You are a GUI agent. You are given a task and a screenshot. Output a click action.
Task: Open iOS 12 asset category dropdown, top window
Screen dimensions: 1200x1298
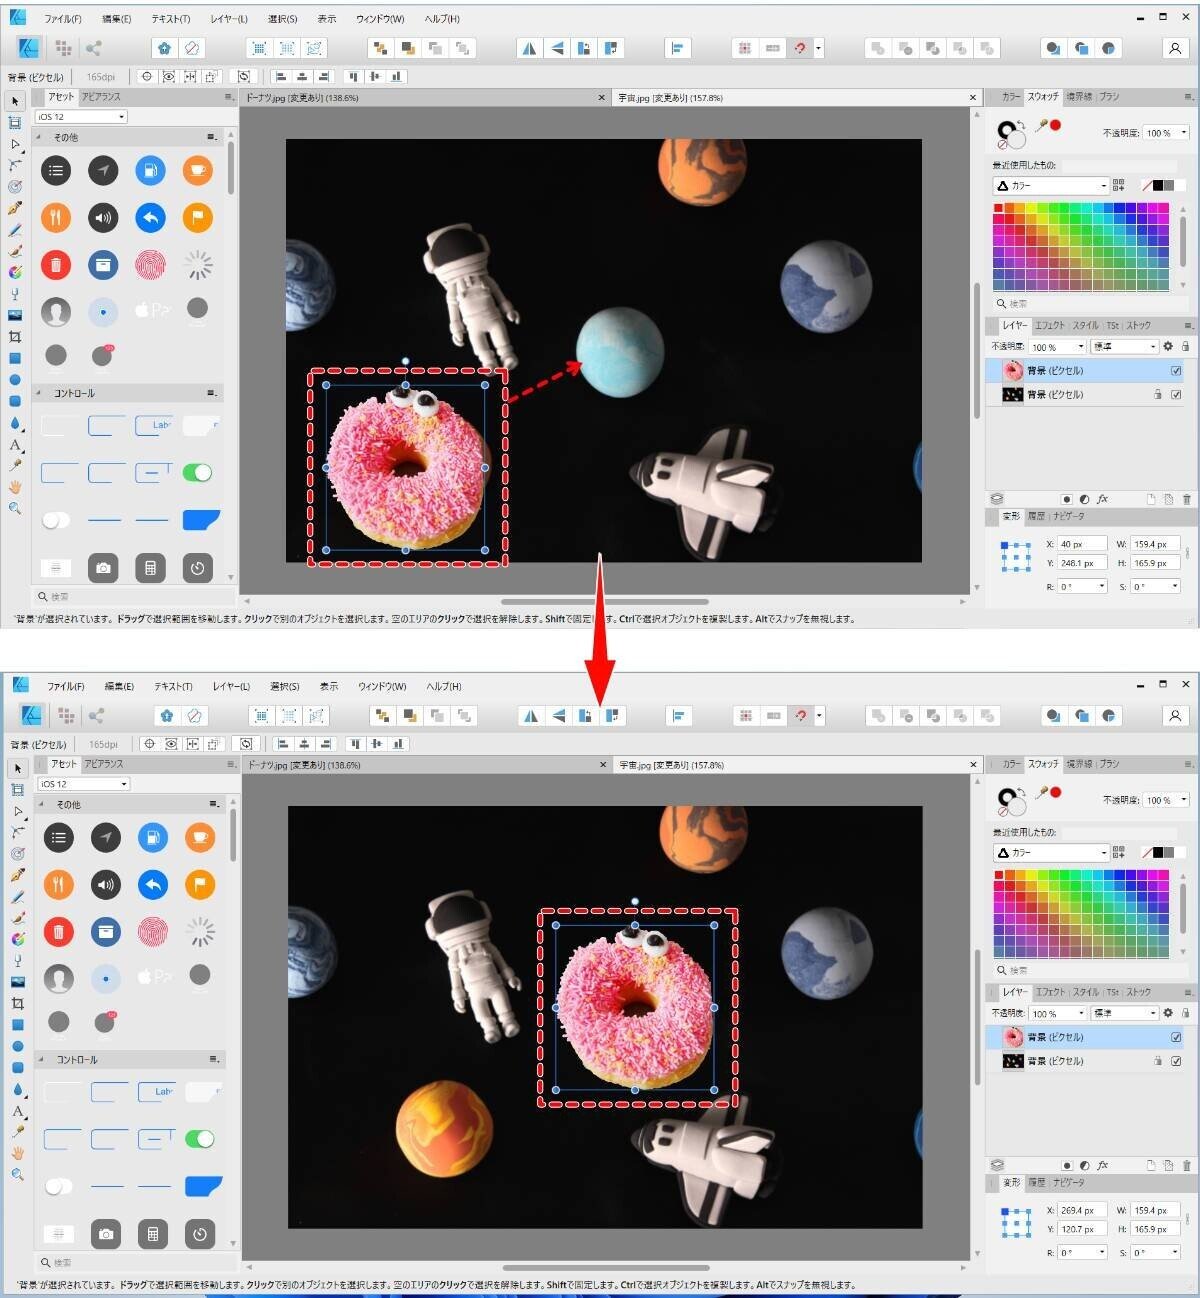tap(81, 117)
